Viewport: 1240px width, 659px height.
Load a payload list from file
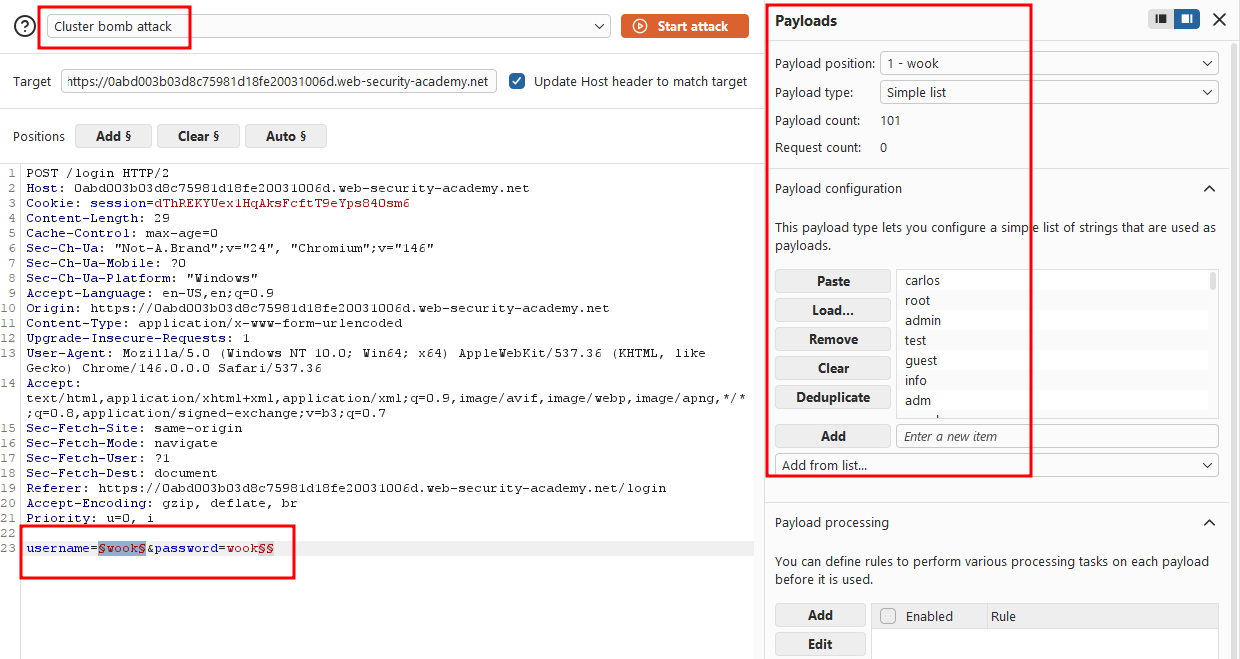pos(833,310)
